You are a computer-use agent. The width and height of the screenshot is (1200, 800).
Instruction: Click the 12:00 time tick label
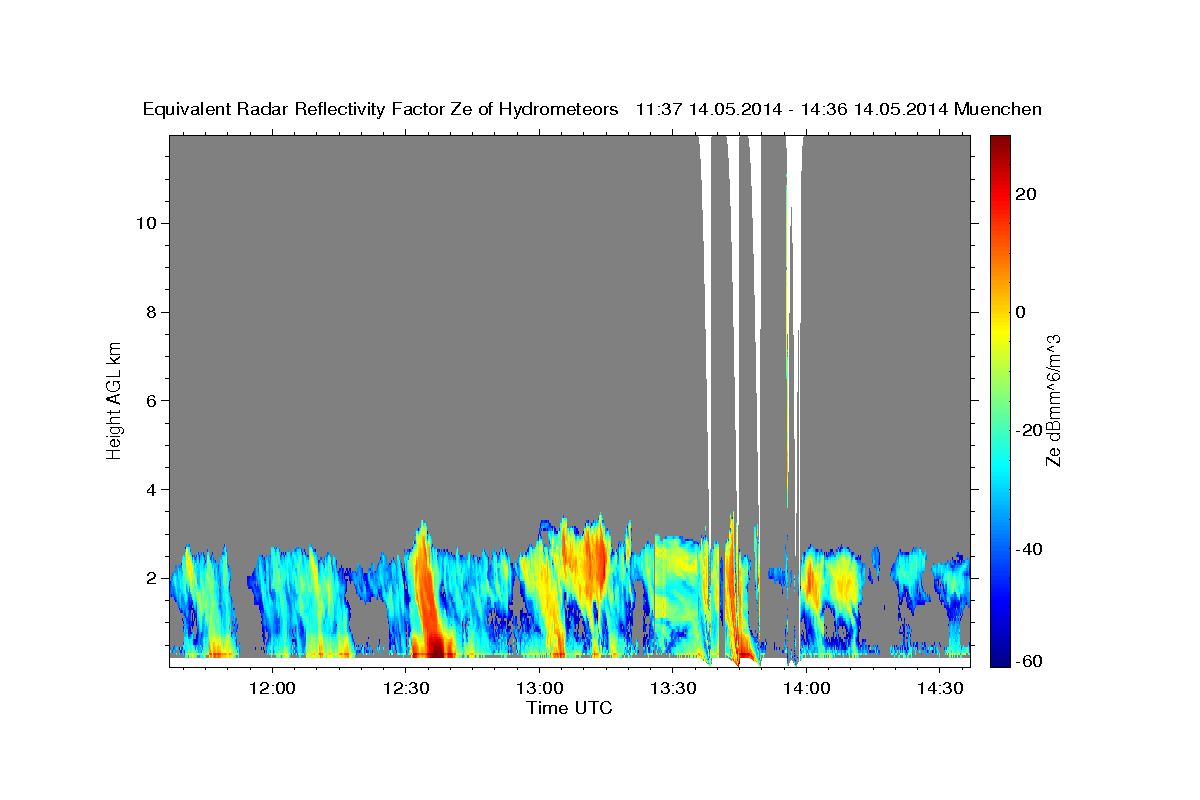pyautogui.click(x=272, y=688)
